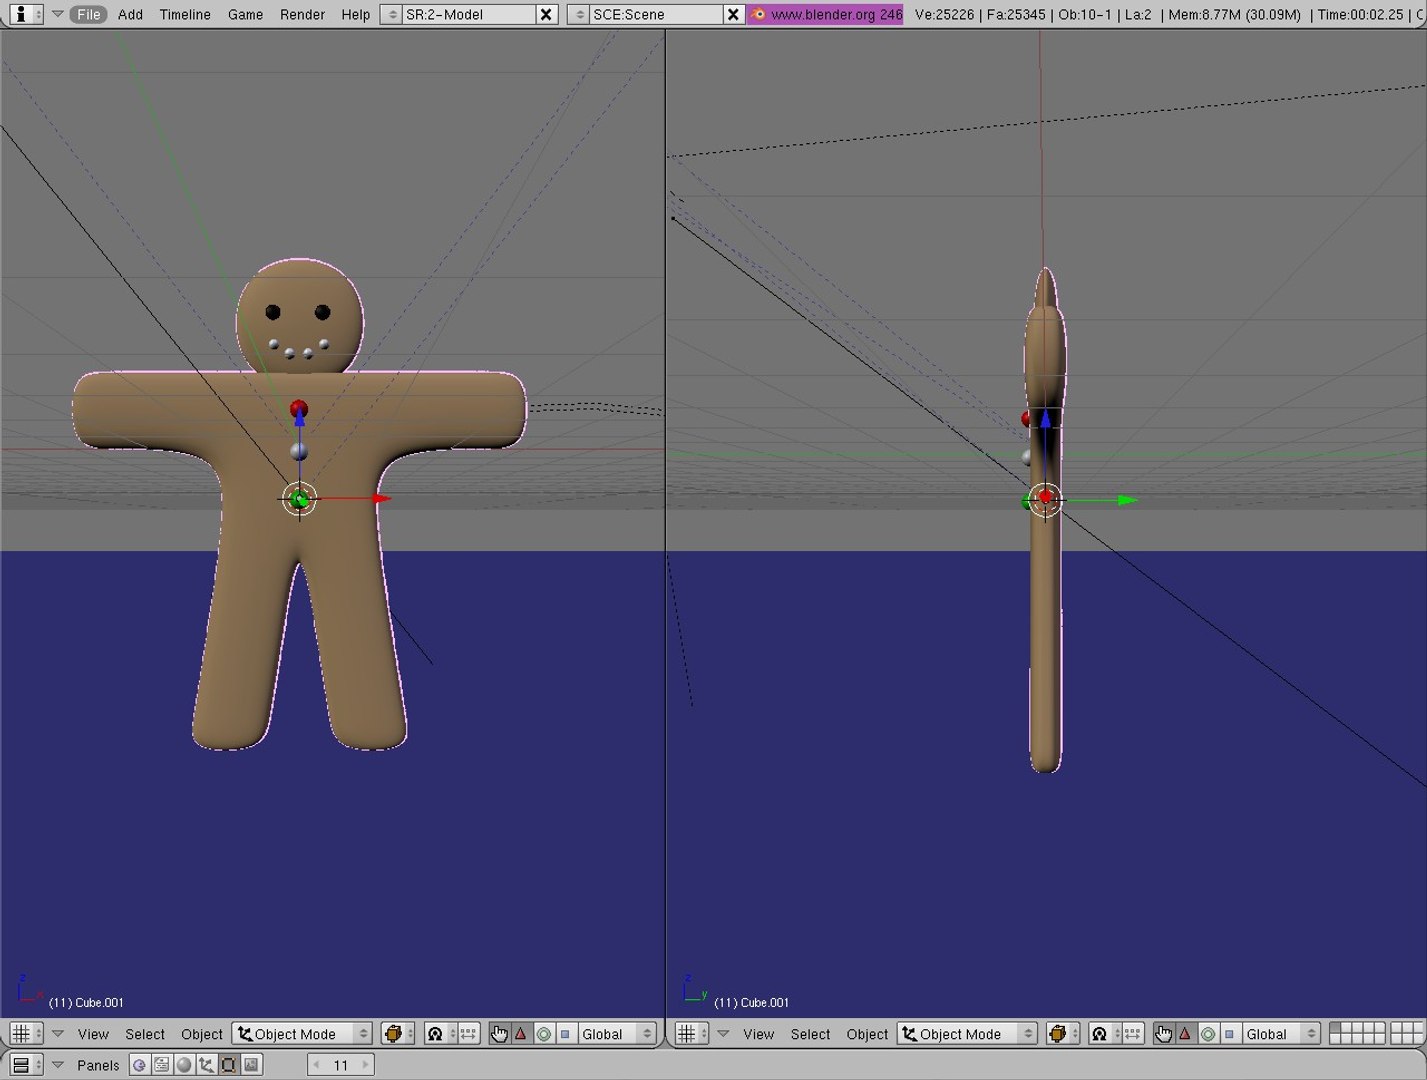The image size is (1427, 1080).
Task: Open left viewport pivot point selector icon
Action: point(439,1034)
